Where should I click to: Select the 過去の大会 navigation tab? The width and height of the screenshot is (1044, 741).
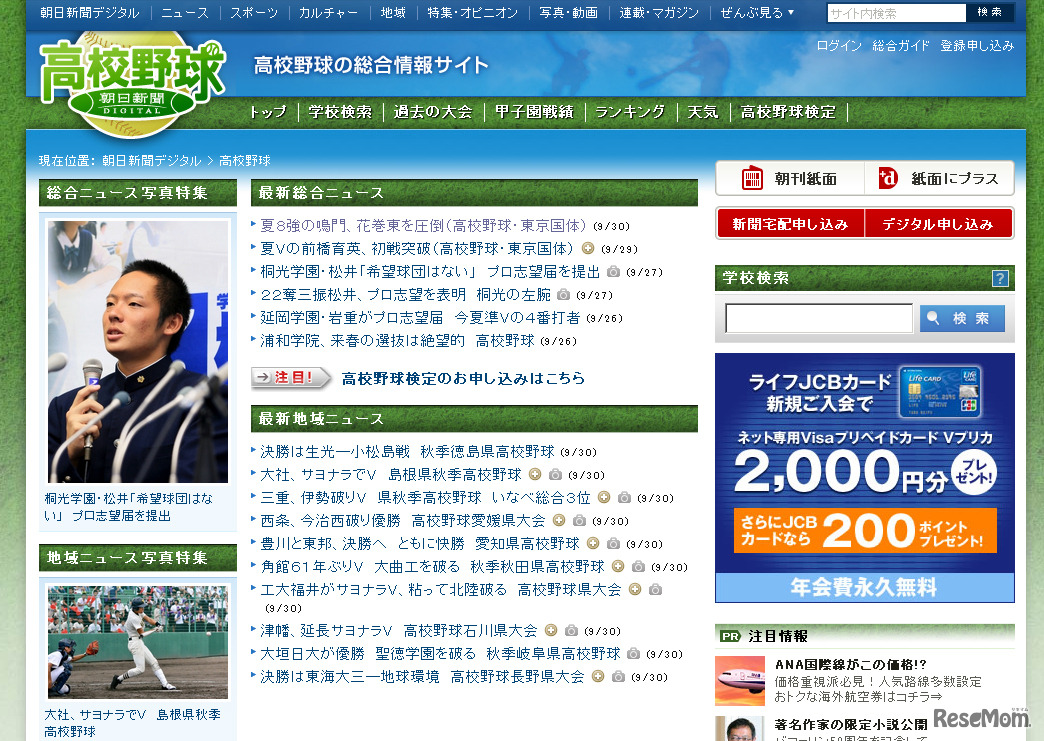click(x=433, y=112)
